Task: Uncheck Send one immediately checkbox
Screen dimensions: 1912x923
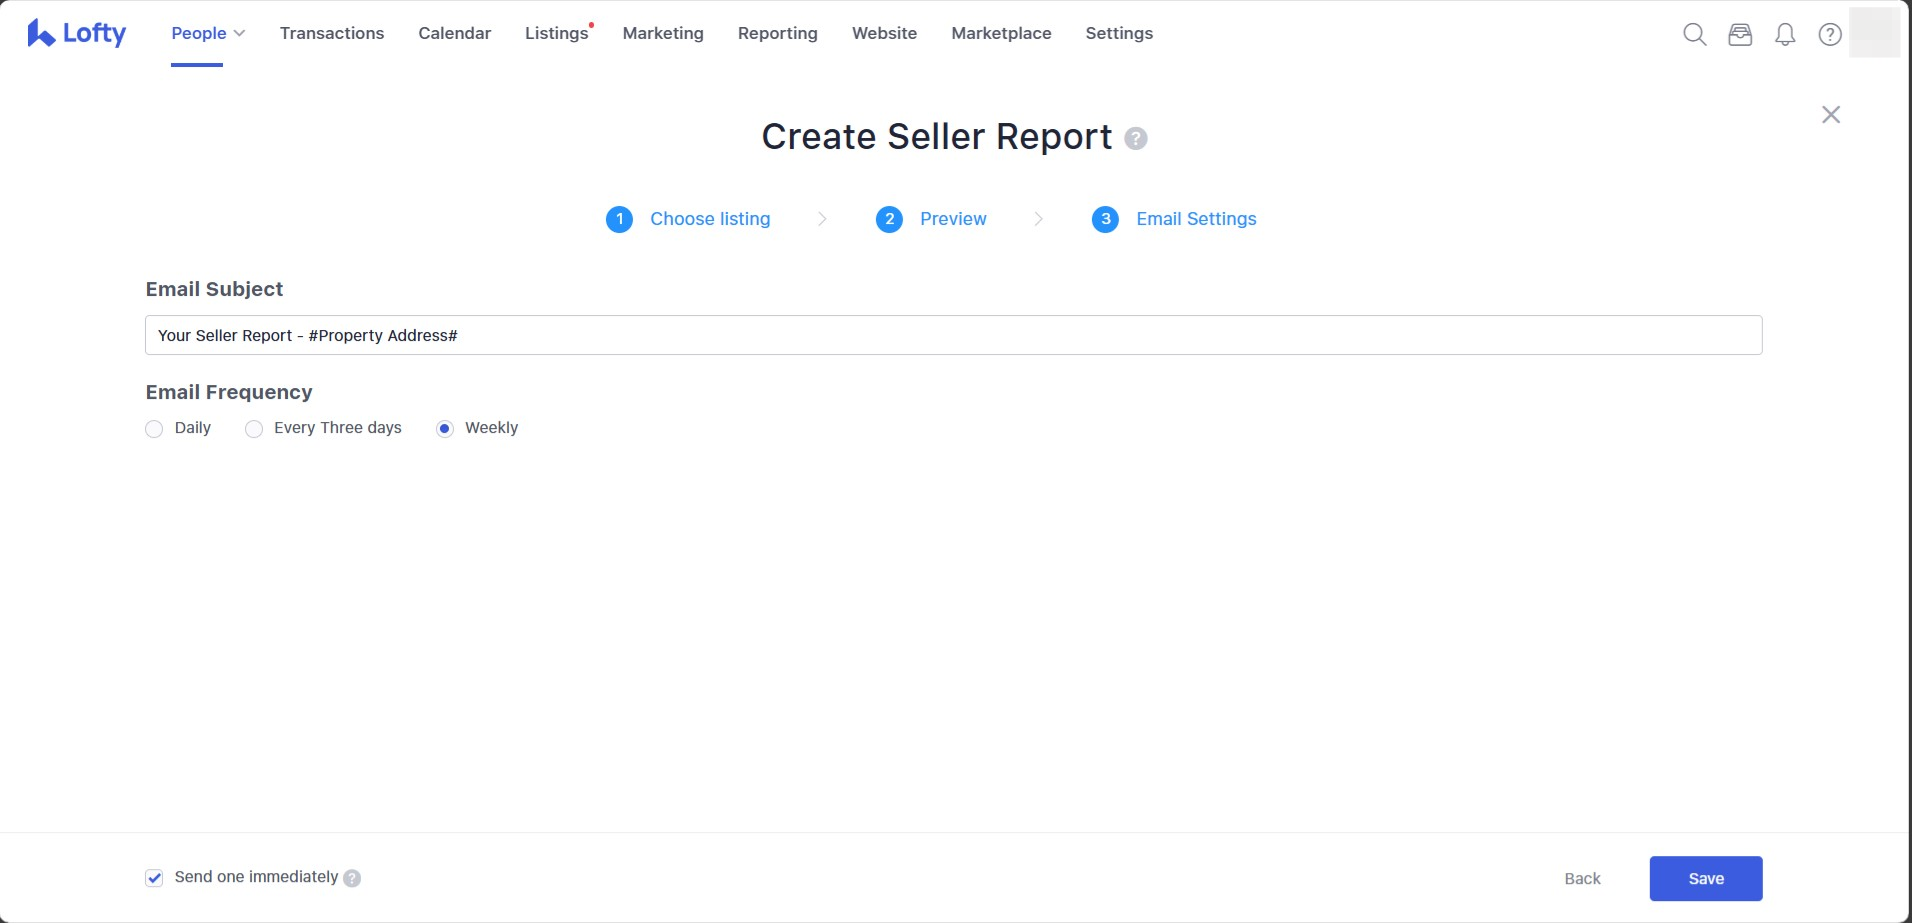Action: (154, 878)
